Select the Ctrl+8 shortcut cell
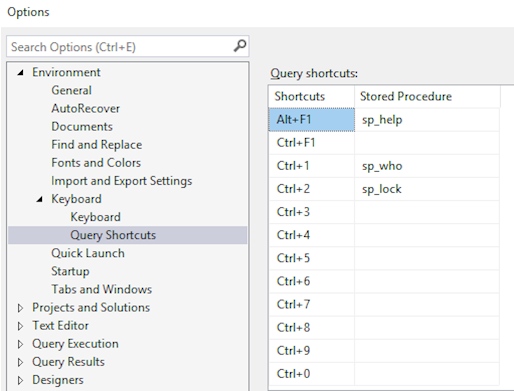 click(x=312, y=327)
